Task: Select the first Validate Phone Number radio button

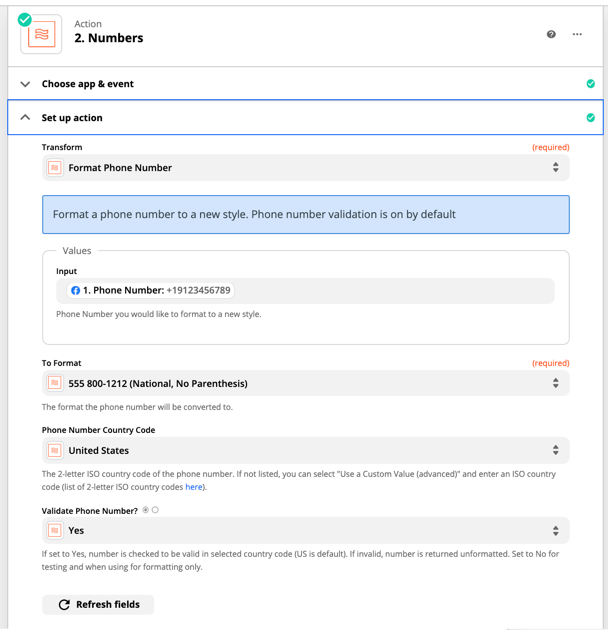Action: (145, 510)
